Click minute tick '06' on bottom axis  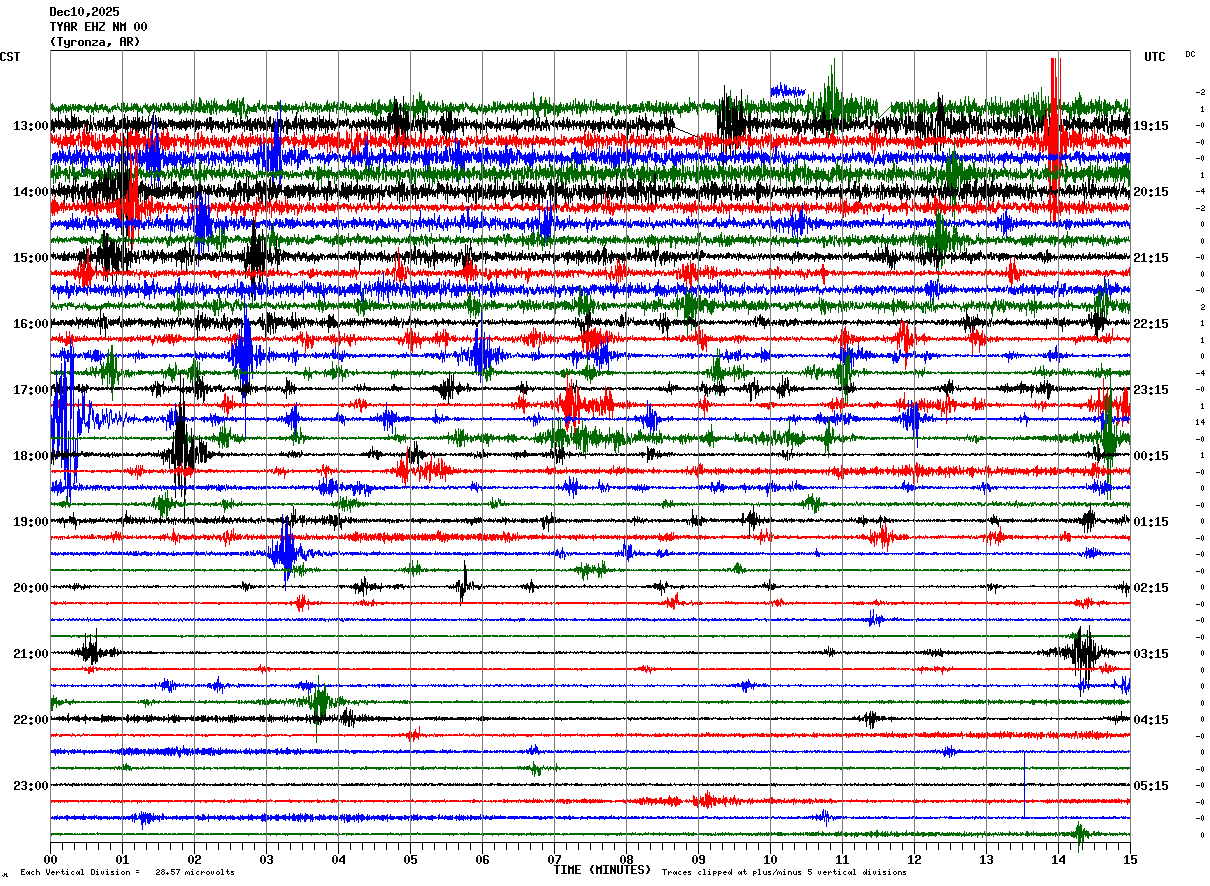482,859
